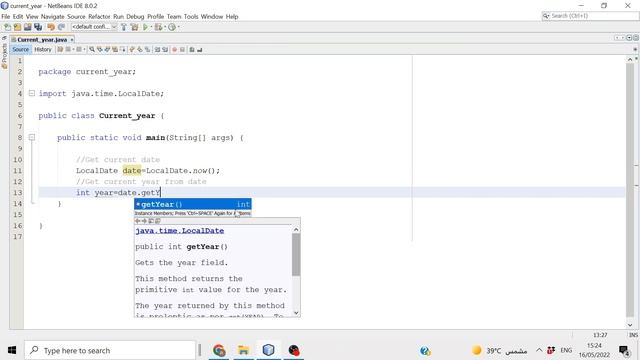This screenshot has height=360, width=640.
Task: Open the Tools menu
Action: pos(191,16)
